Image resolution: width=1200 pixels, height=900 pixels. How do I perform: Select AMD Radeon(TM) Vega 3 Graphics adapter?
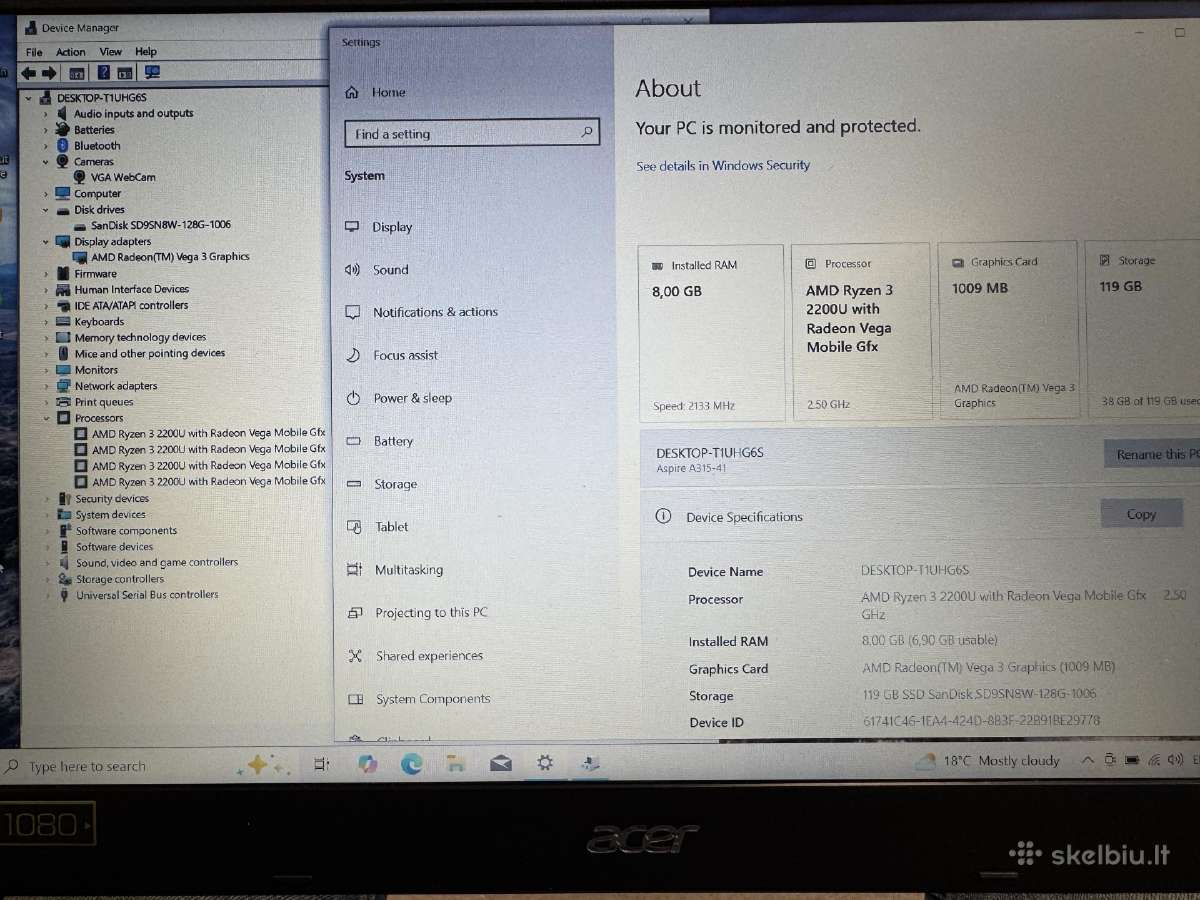click(170, 257)
